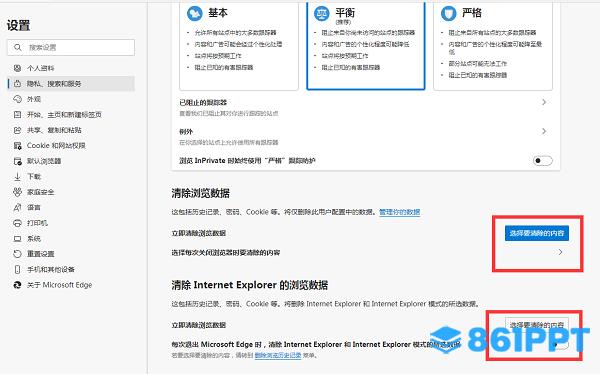Open 选择每次关闭浏览器时要清除的内容 chevron
Viewport: 600px width, 374px height.
pos(560,252)
